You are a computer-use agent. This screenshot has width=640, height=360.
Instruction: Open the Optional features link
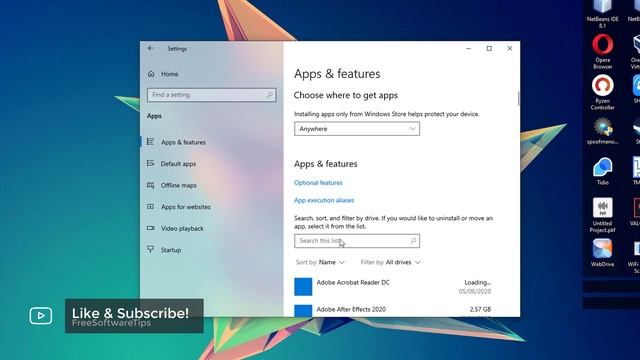[318, 182]
